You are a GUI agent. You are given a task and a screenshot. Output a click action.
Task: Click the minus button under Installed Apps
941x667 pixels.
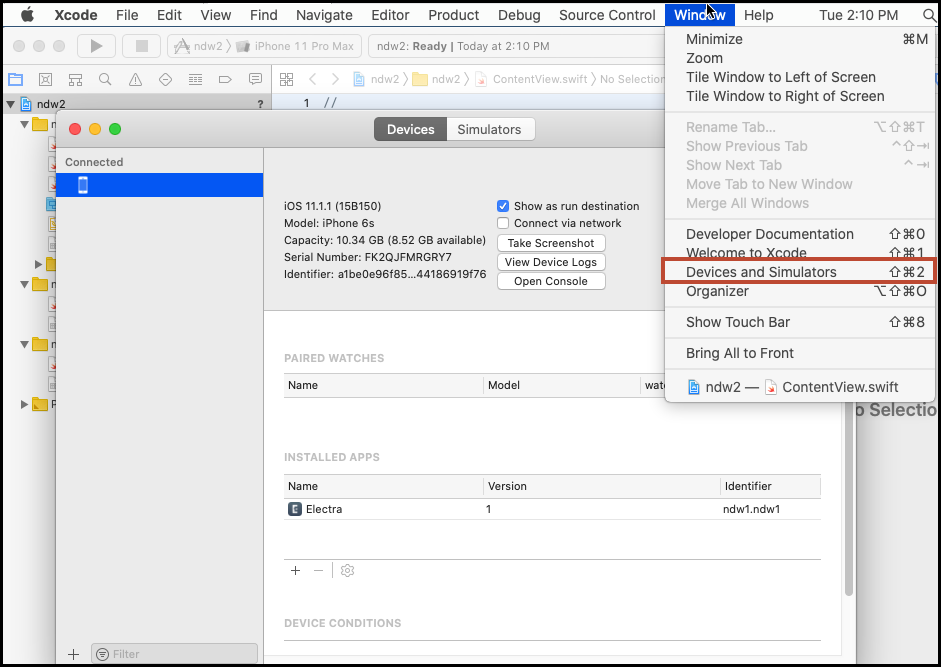click(319, 570)
